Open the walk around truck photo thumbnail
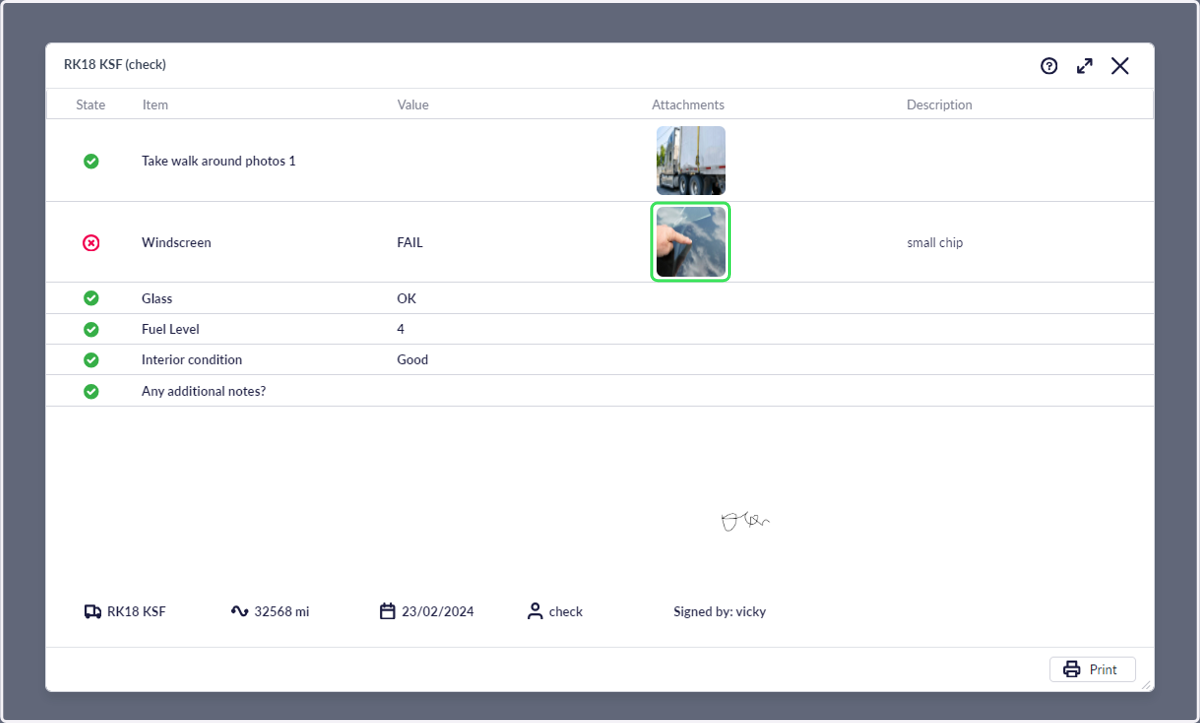 691,160
